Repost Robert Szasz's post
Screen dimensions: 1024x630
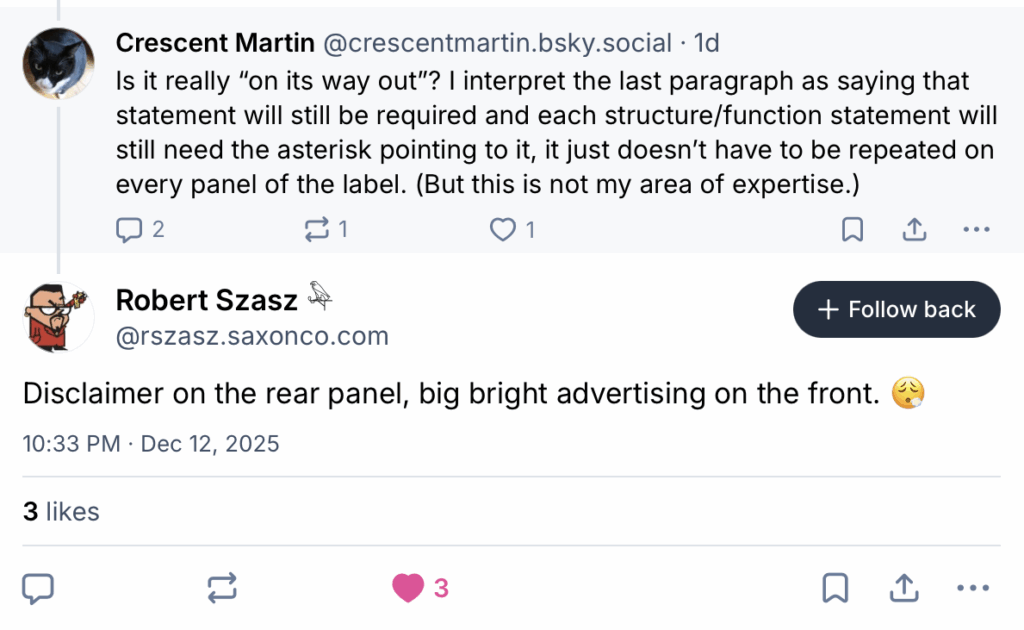(x=222, y=588)
